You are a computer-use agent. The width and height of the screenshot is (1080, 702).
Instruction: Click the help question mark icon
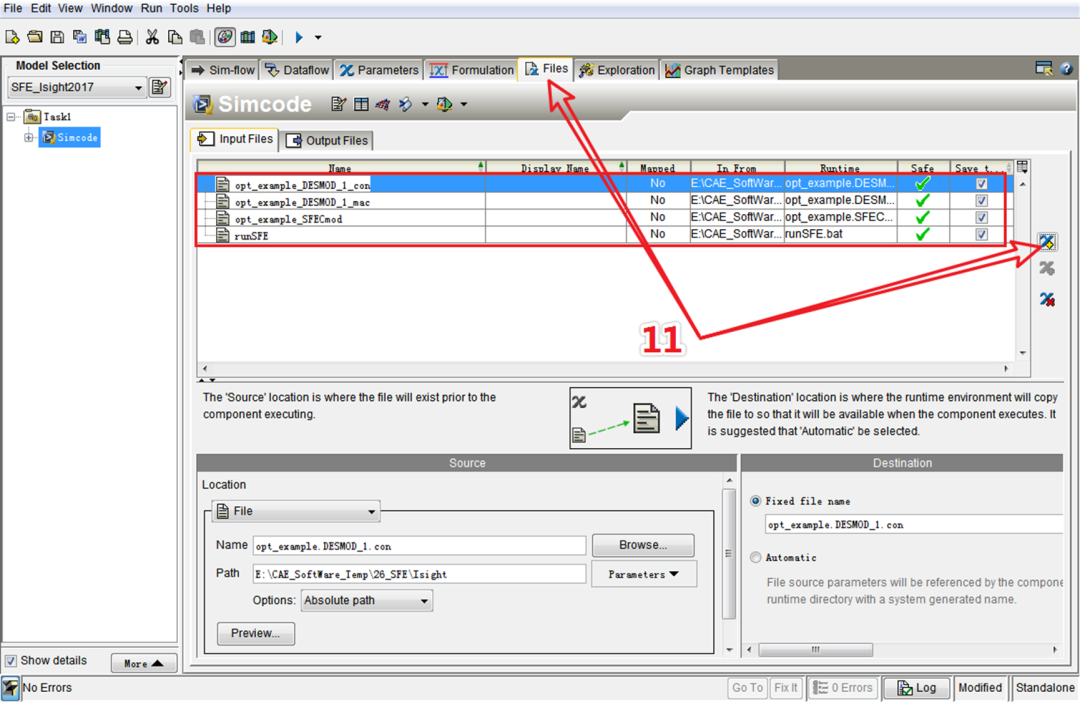coord(1066,69)
